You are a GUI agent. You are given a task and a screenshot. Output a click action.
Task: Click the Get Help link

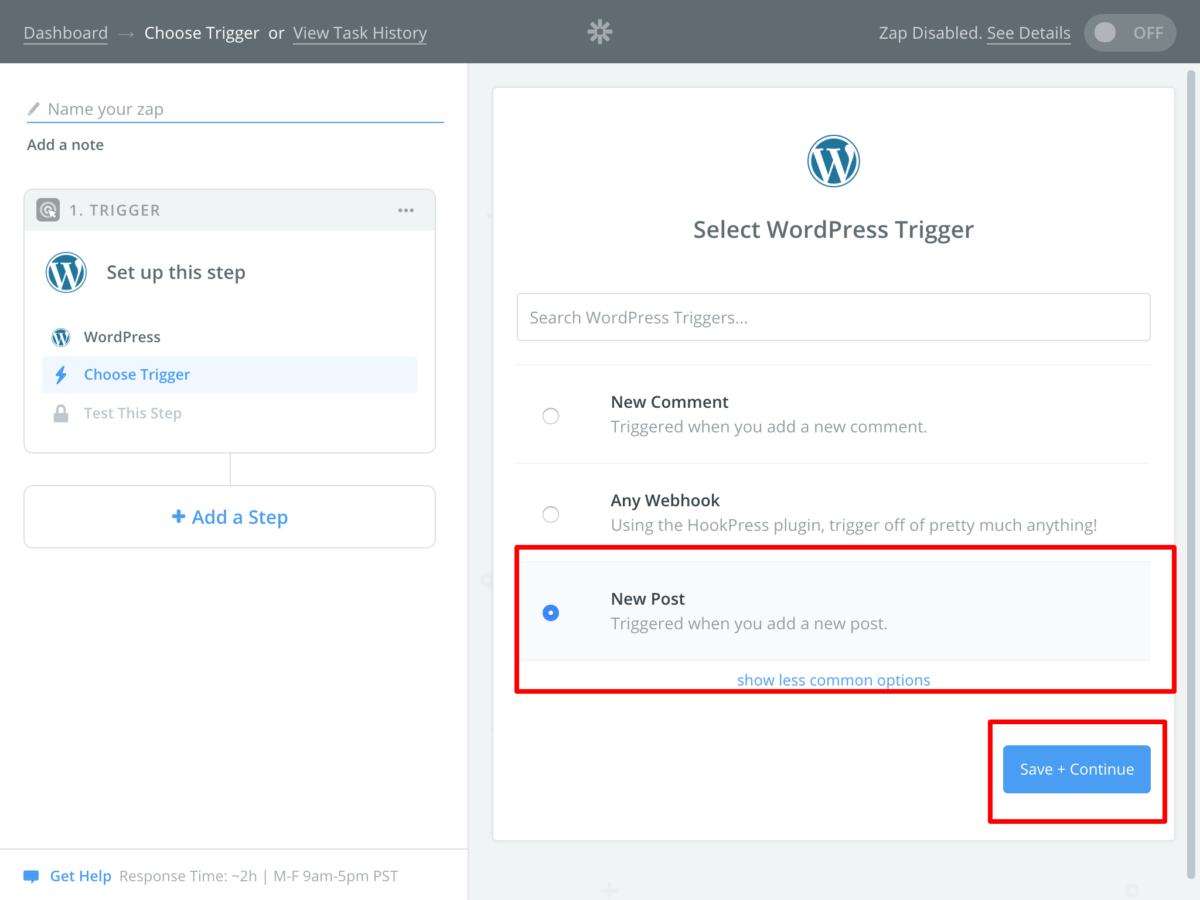pyautogui.click(x=80, y=876)
